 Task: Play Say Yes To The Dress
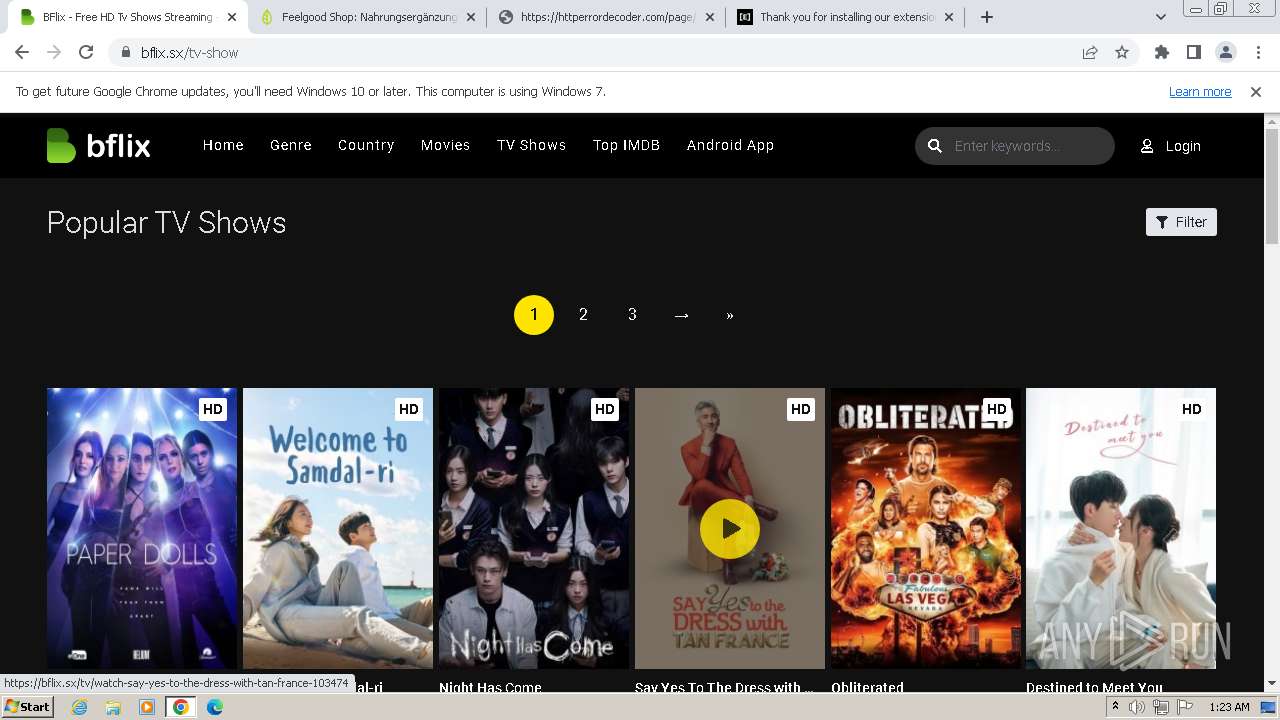[730, 529]
